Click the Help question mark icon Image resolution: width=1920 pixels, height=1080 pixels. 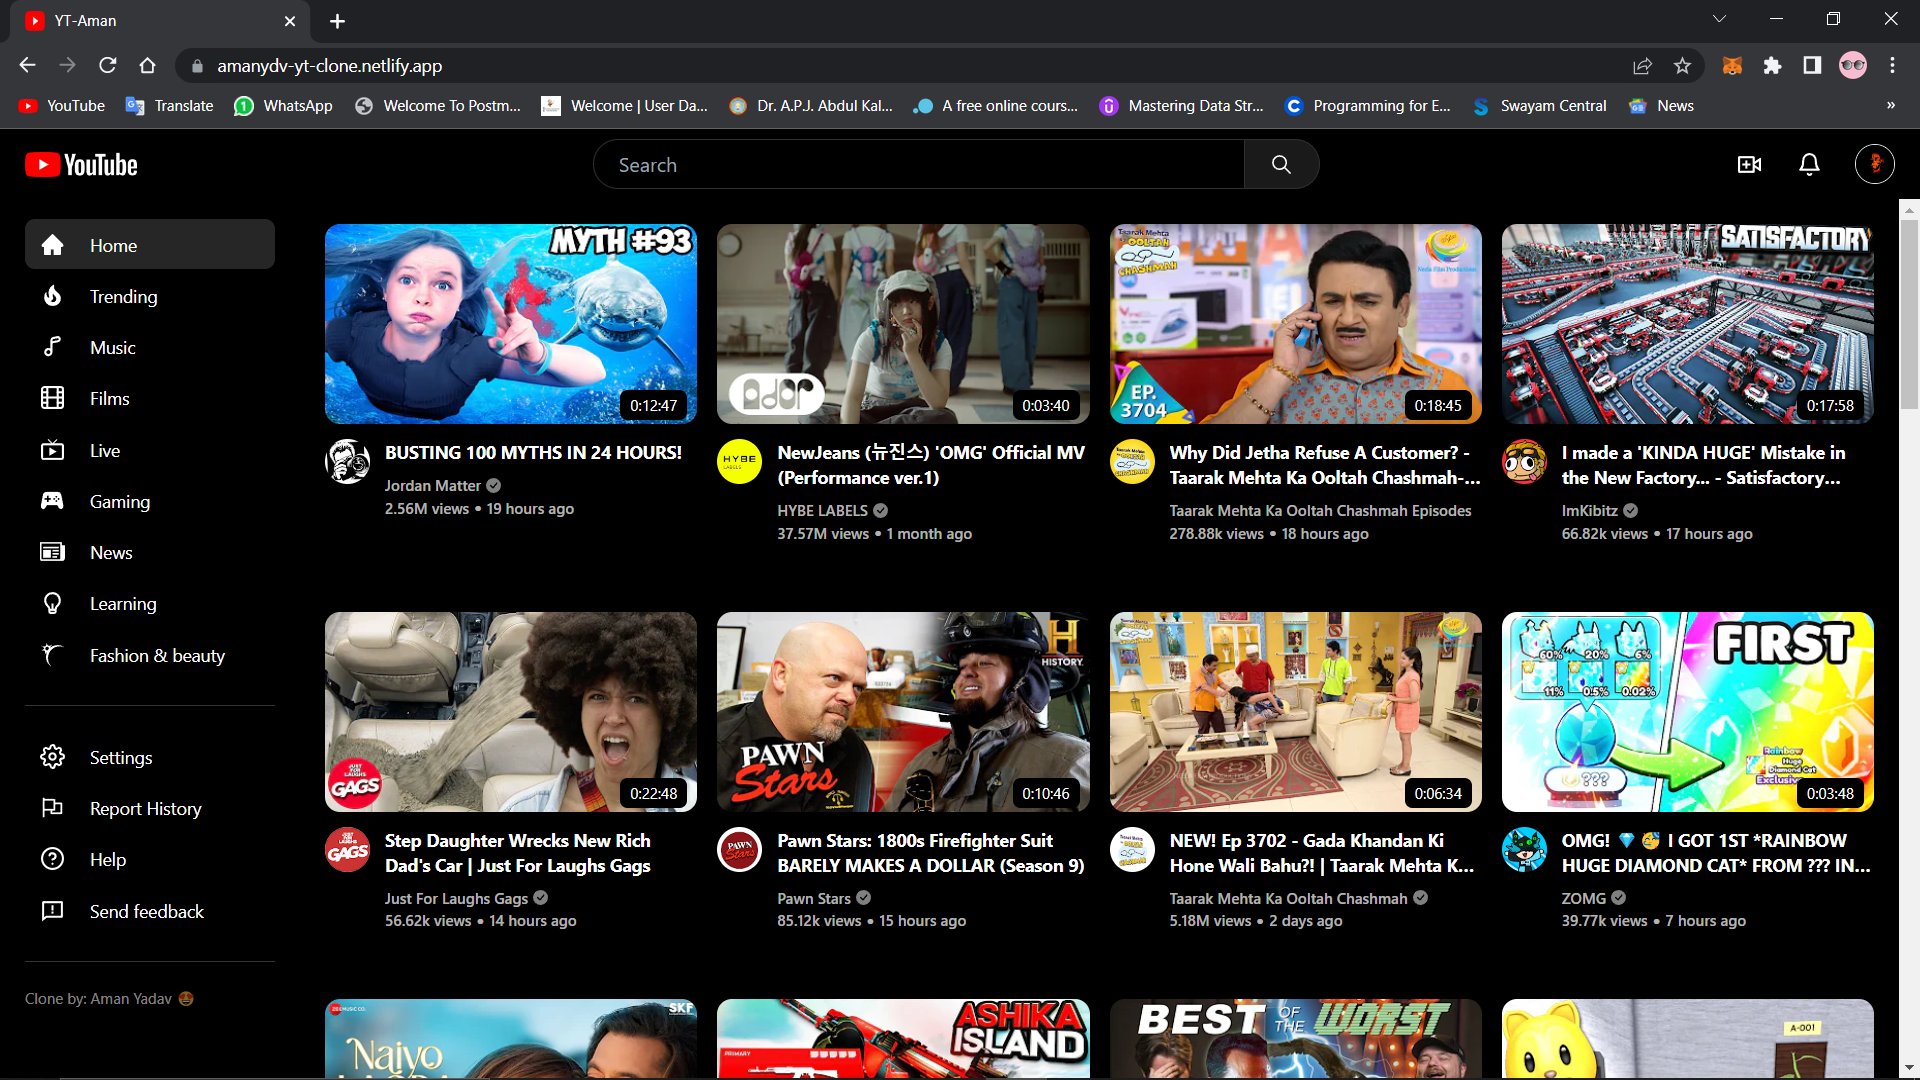pos(52,860)
